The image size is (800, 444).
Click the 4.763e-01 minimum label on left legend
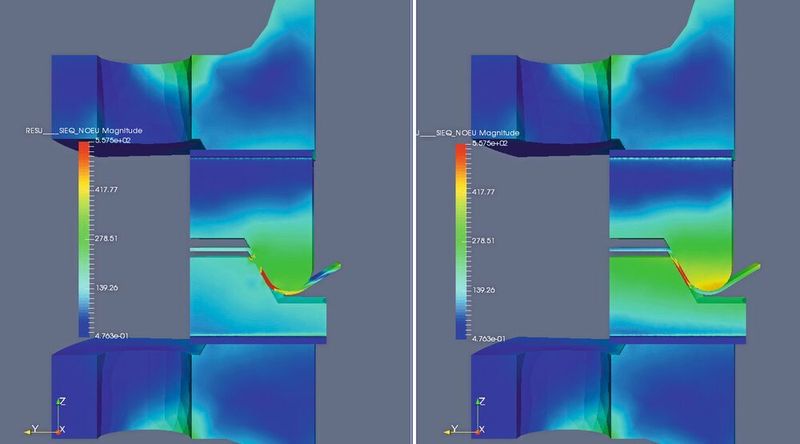(112, 336)
